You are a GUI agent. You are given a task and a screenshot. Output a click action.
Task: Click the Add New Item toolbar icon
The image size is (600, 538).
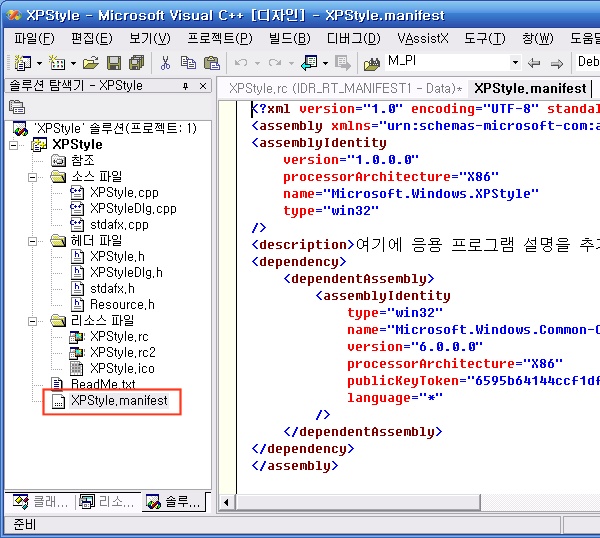(x=57, y=63)
